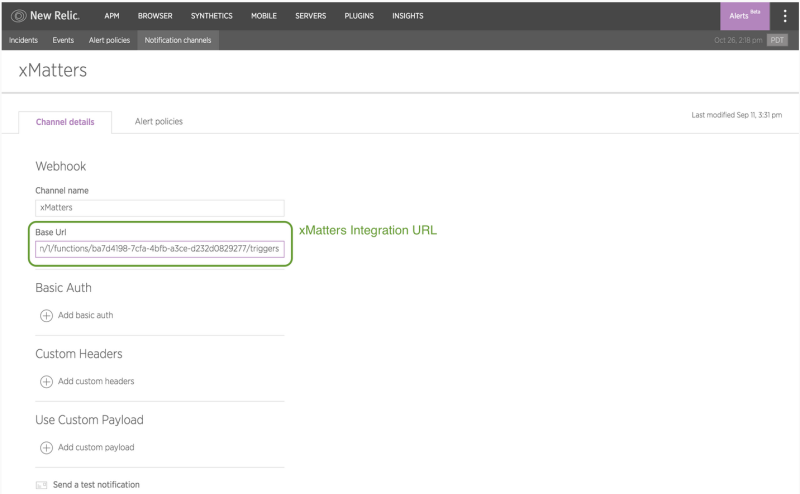The width and height of the screenshot is (800, 494).
Task: Open the three-dot kebab menu
Action: (x=785, y=15)
